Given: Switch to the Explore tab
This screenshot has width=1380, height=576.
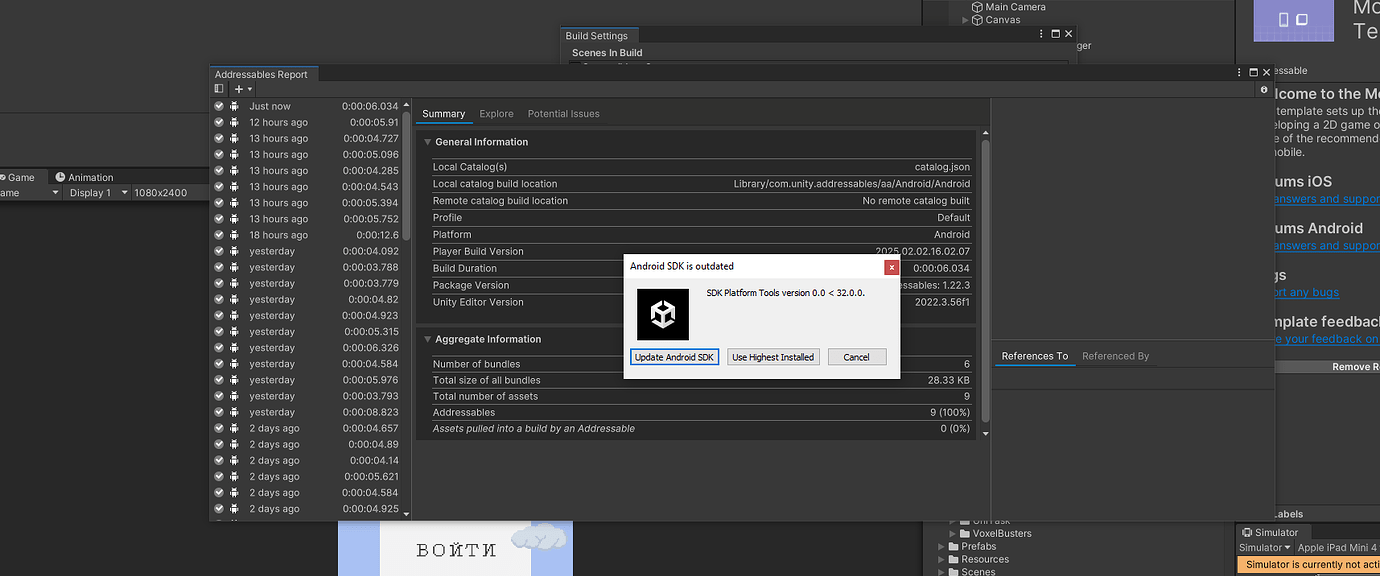Looking at the screenshot, I should tap(496, 113).
